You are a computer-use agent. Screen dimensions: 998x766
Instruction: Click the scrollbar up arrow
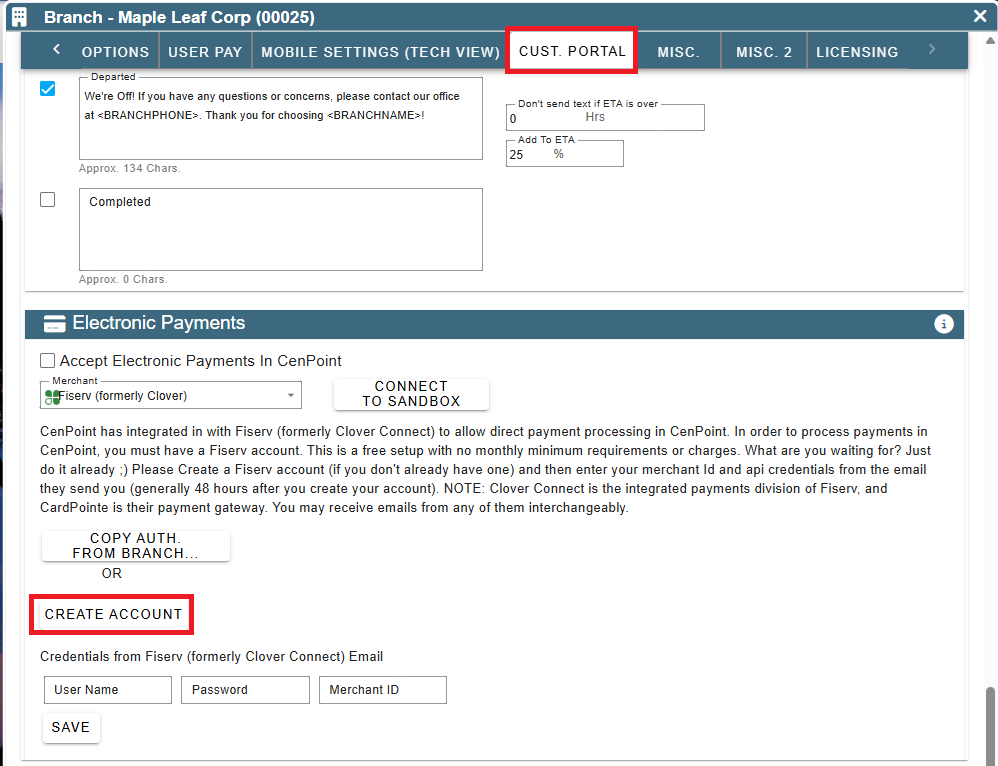(x=990, y=40)
